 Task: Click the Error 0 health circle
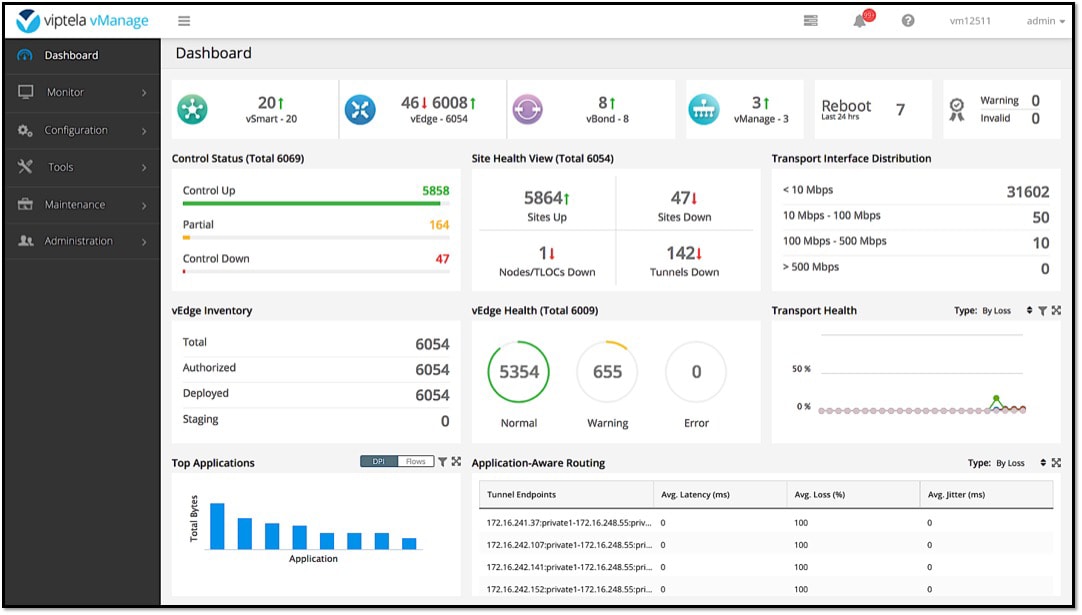[x=696, y=371]
